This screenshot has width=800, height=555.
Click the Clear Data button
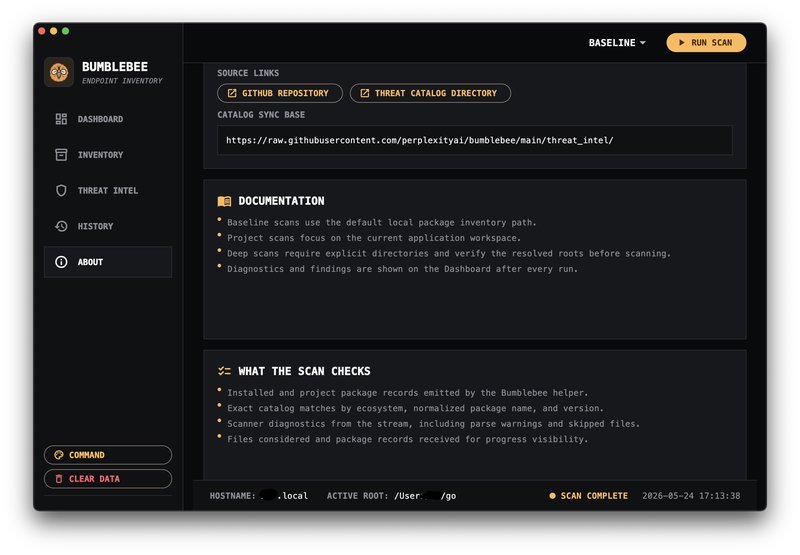pos(108,478)
